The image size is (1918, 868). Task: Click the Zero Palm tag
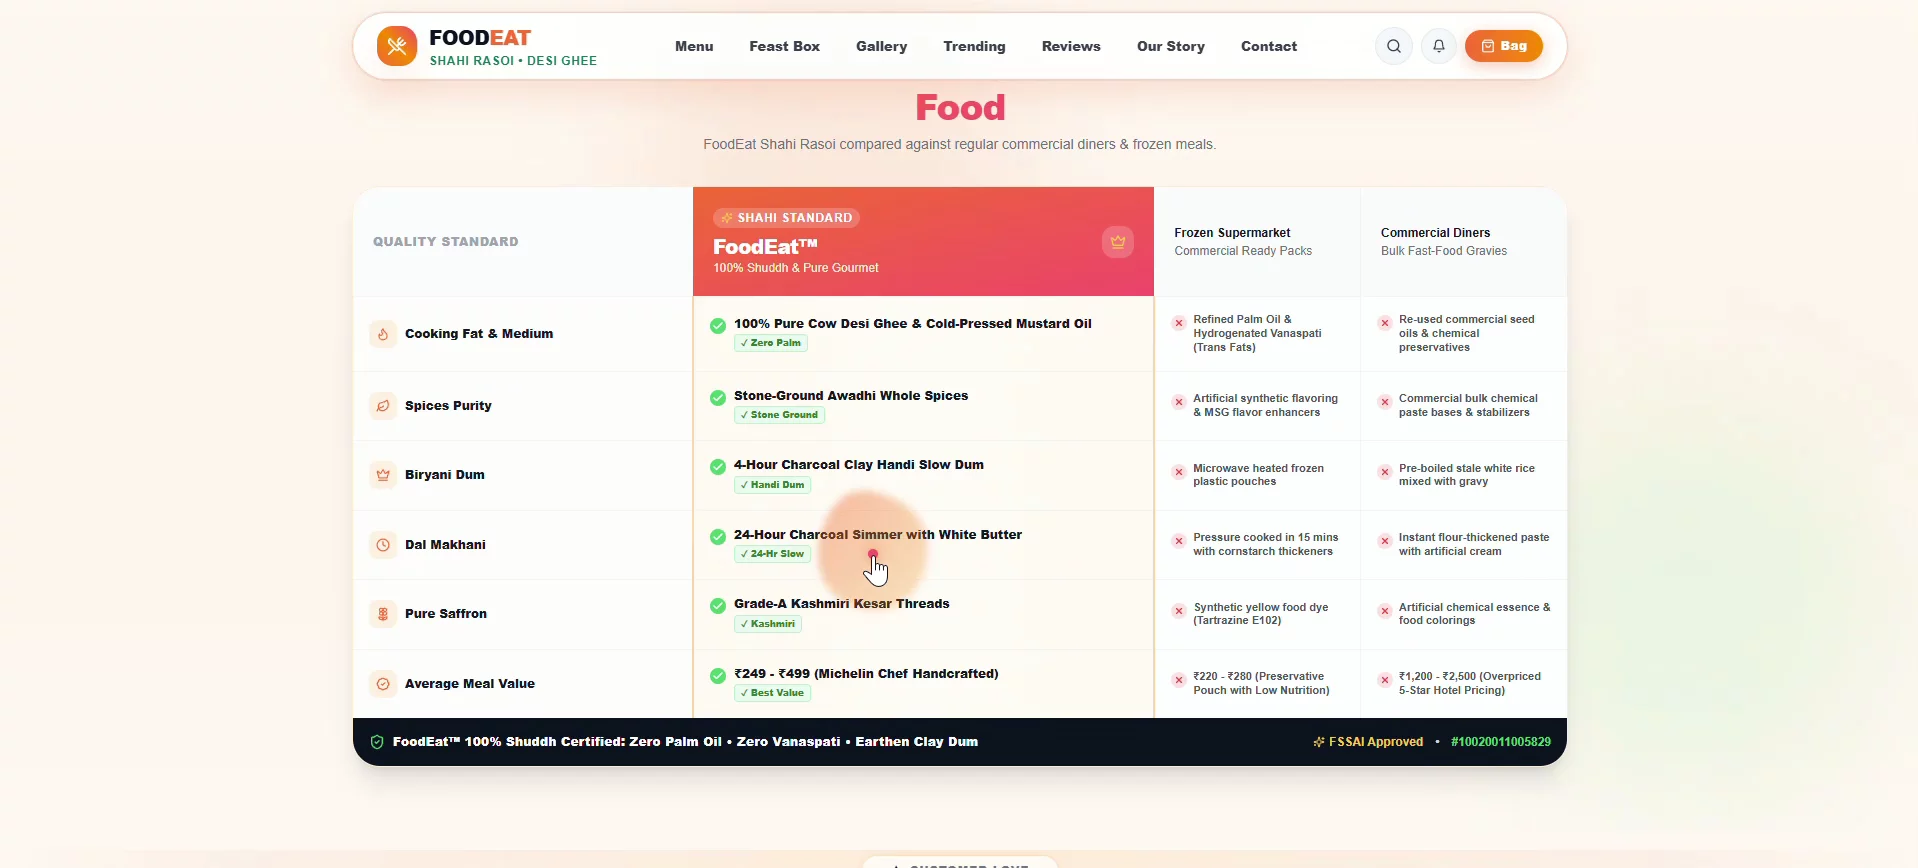tap(771, 343)
